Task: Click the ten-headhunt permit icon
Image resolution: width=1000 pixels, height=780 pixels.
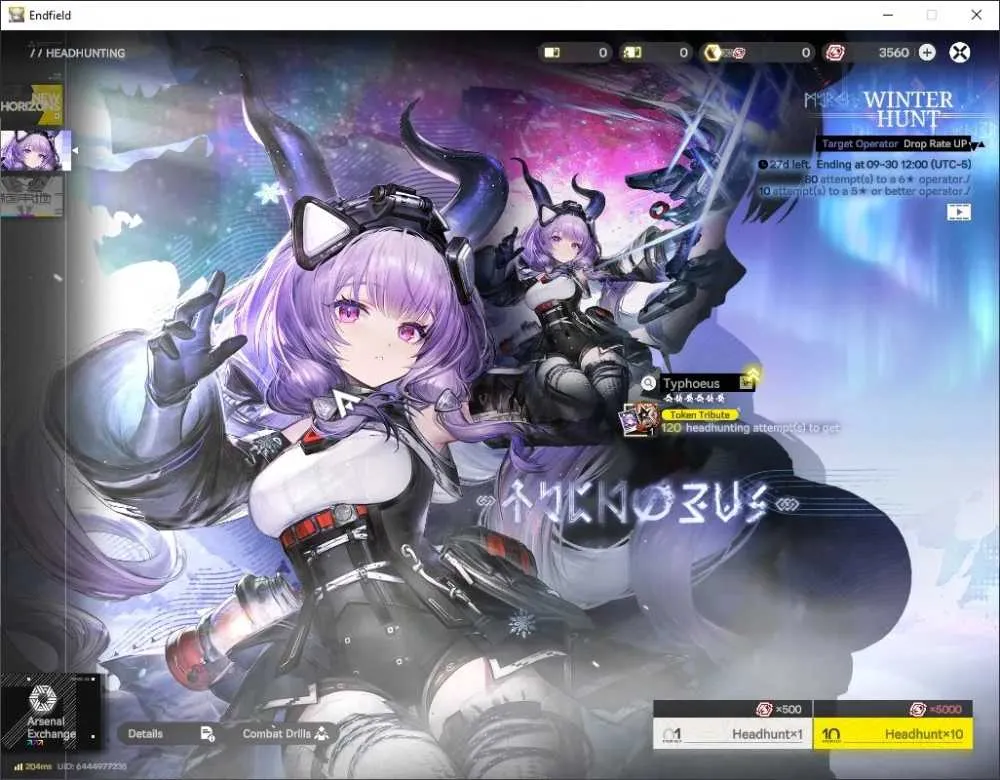Action: point(632,52)
